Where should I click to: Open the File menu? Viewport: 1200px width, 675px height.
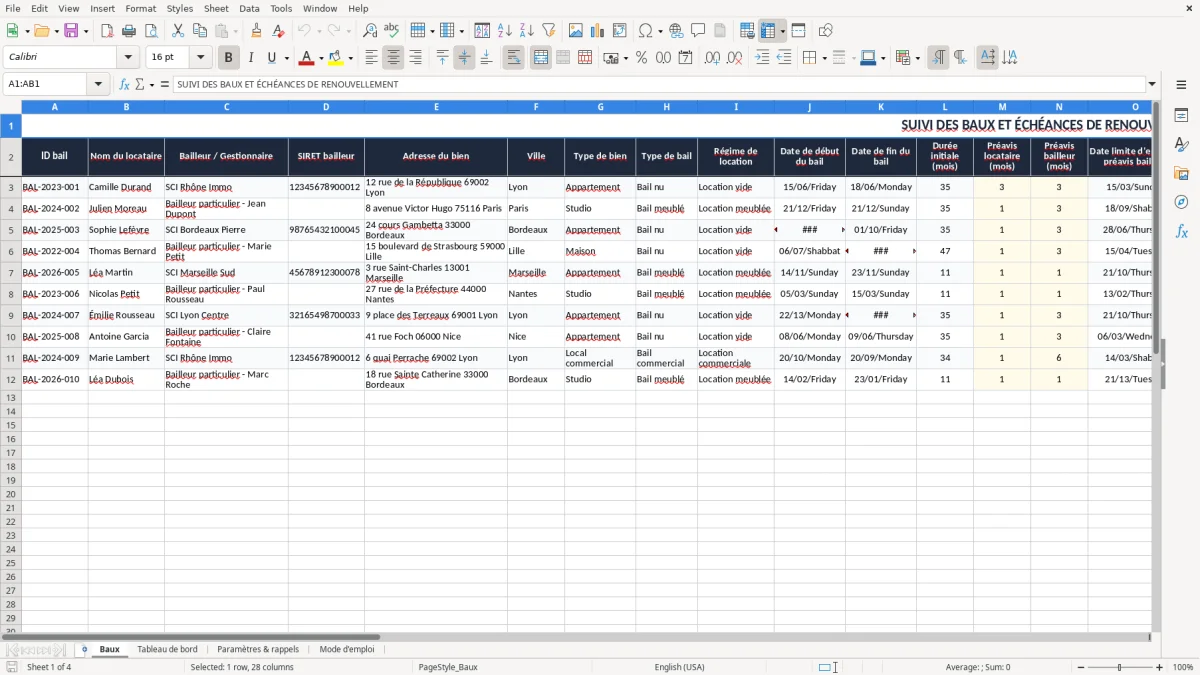(13, 8)
